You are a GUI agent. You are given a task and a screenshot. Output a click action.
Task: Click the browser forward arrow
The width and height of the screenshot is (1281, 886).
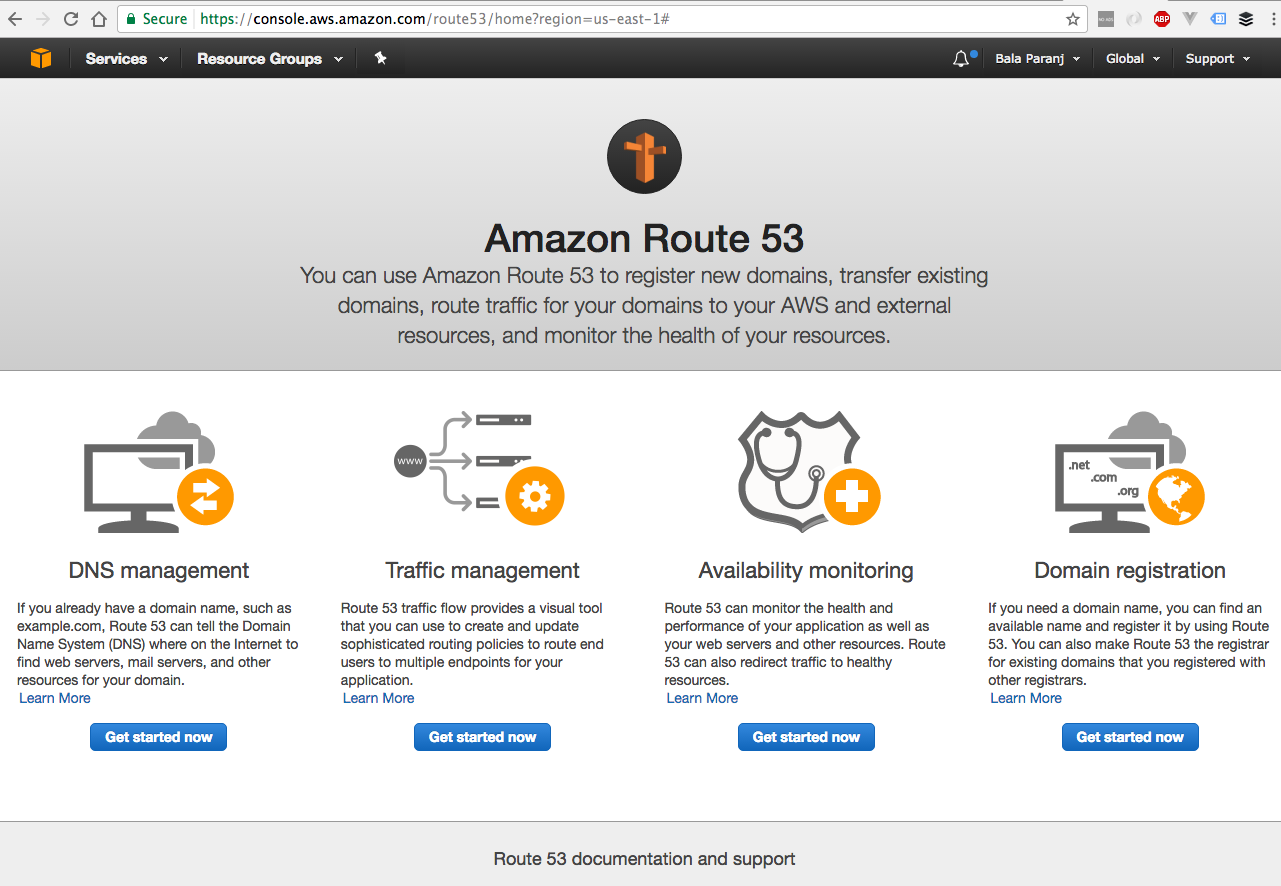pyautogui.click(x=43, y=19)
